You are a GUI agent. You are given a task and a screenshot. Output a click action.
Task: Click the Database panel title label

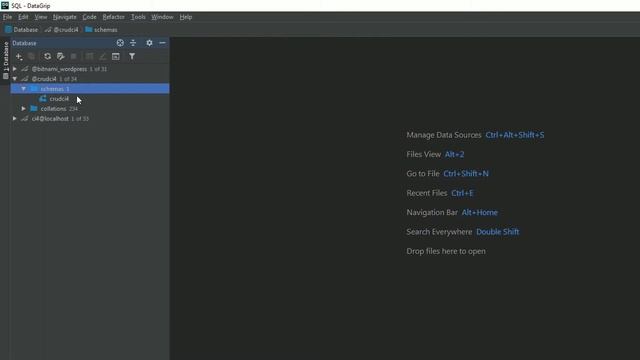(x=24, y=43)
